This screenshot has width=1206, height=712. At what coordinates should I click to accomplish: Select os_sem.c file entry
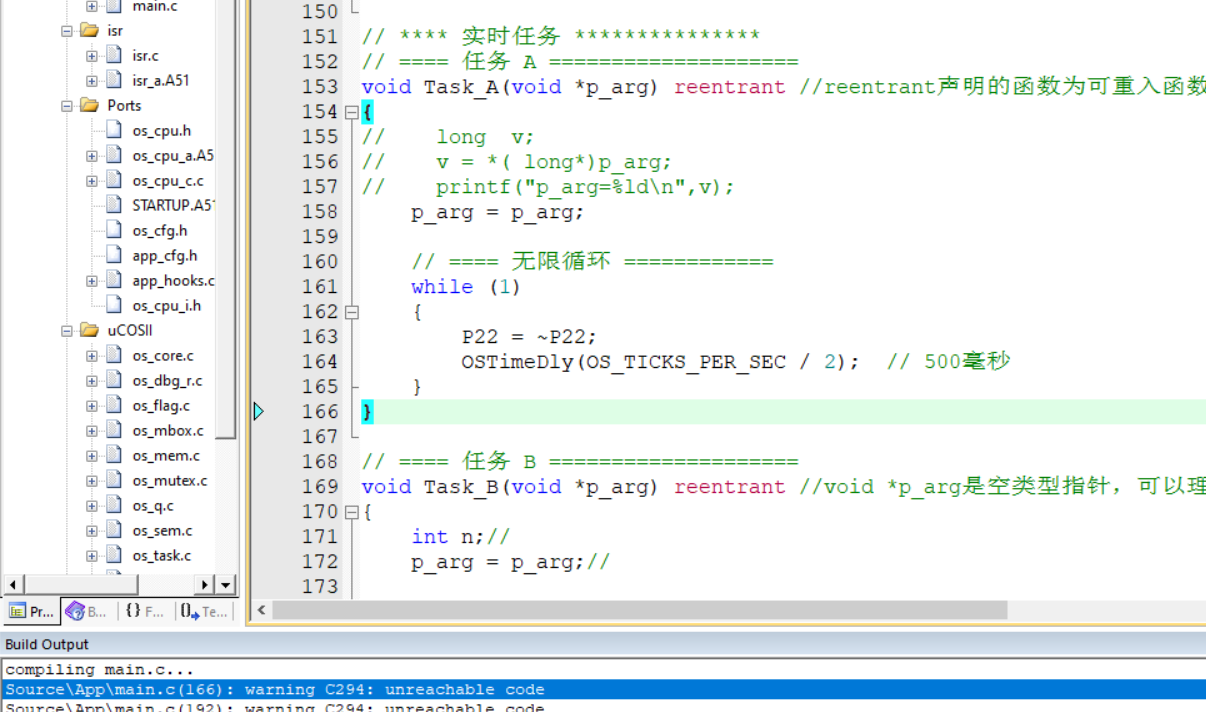pos(162,531)
